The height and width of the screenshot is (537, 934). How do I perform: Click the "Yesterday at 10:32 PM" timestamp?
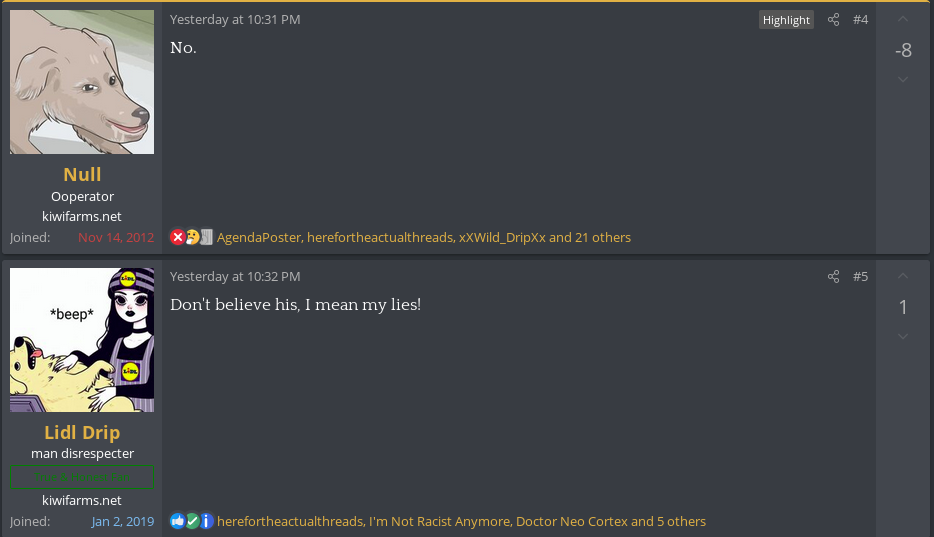(235, 277)
